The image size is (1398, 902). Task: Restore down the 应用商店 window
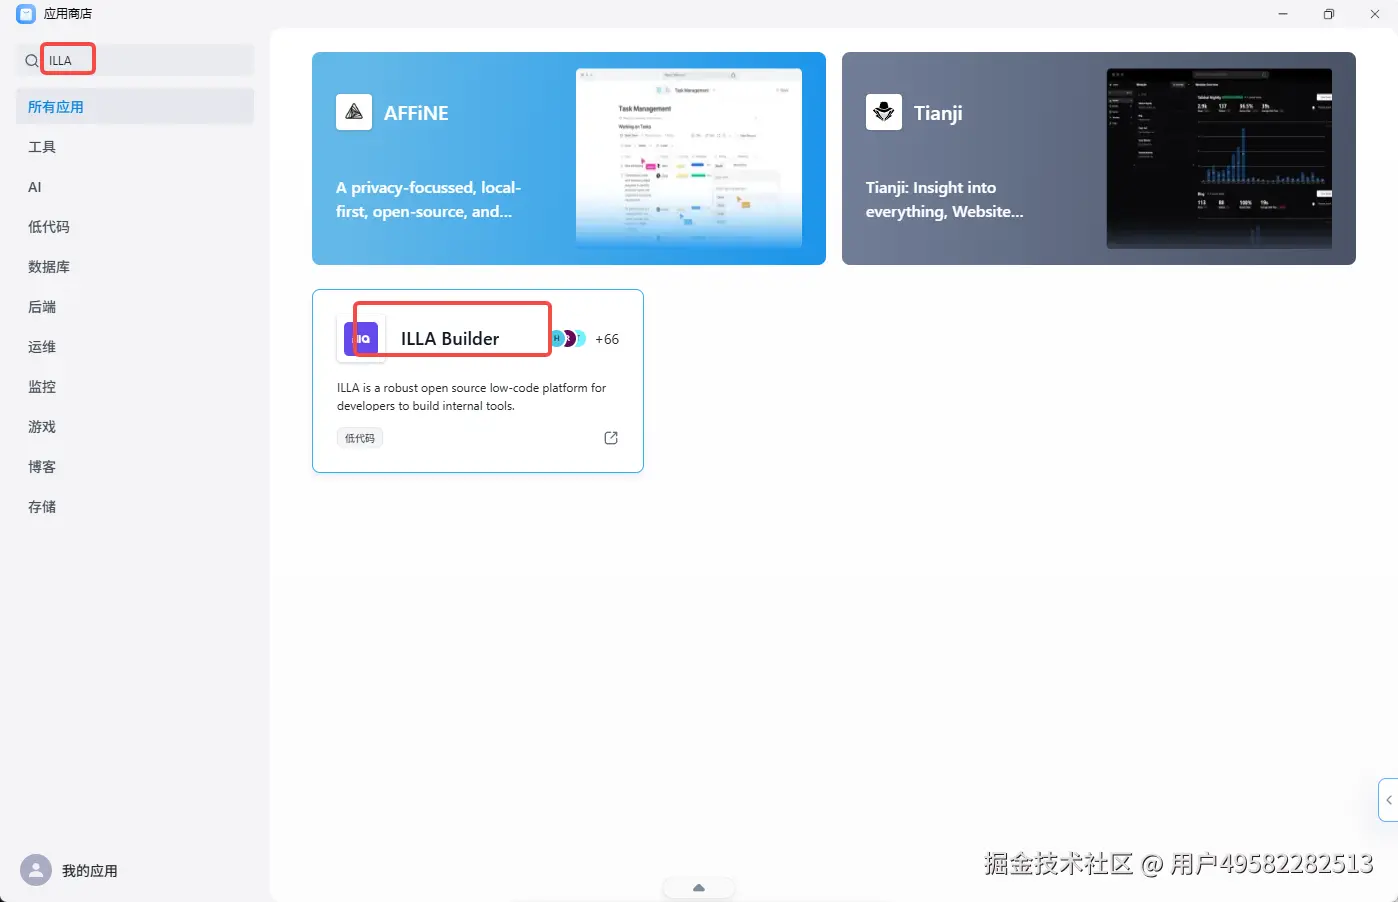point(1329,14)
